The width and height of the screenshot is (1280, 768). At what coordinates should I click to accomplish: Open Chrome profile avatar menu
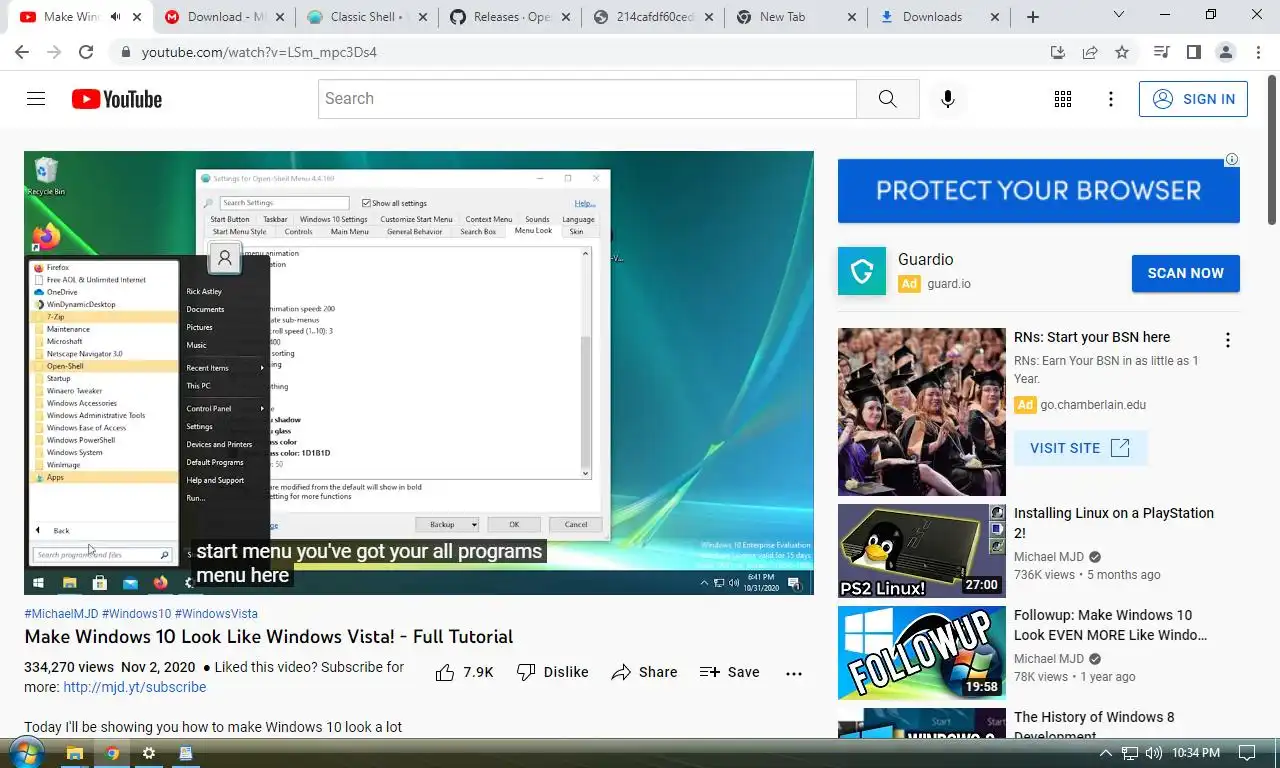[x=1225, y=52]
